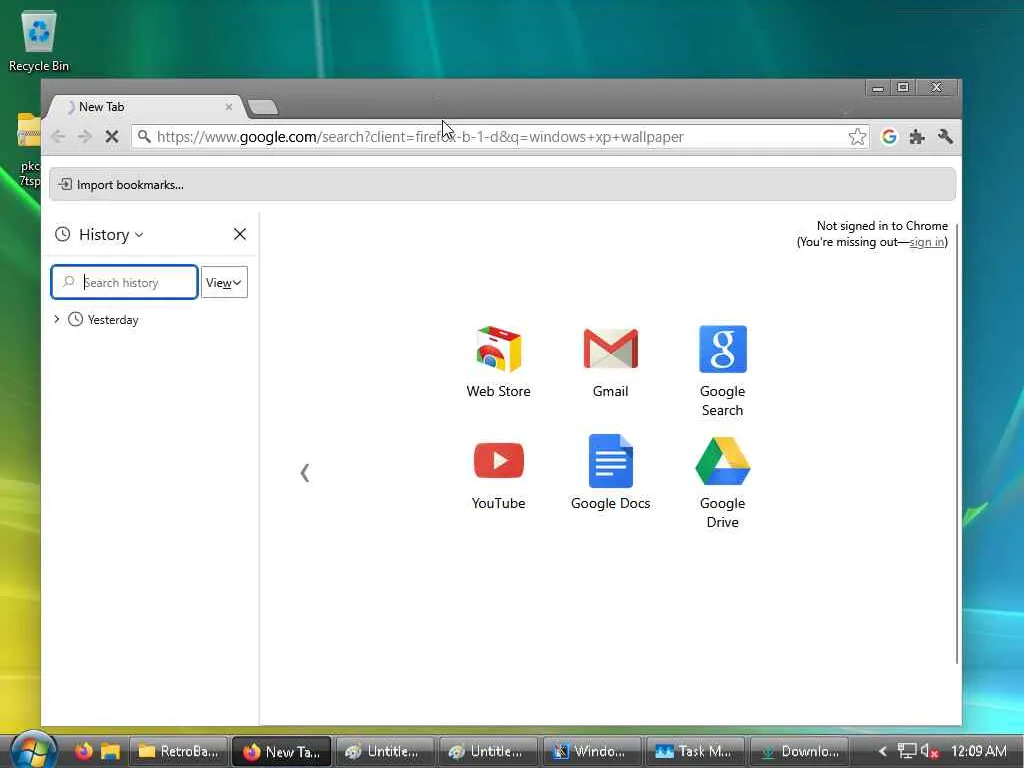Select the zipped folder desktop icon
Image resolution: width=1024 pixels, height=768 pixels.
click(x=28, y=150)
